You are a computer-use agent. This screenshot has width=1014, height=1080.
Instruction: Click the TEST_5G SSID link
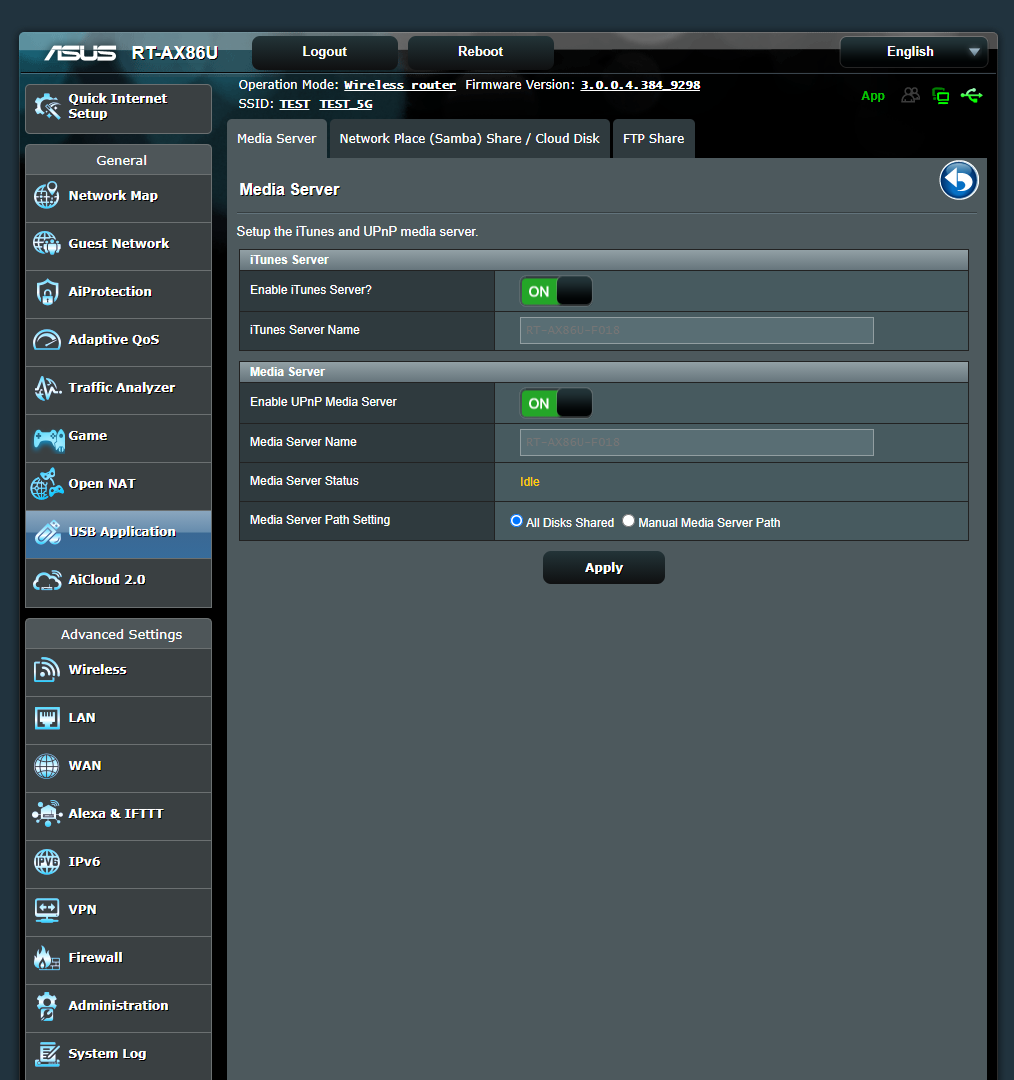(346, 104)
